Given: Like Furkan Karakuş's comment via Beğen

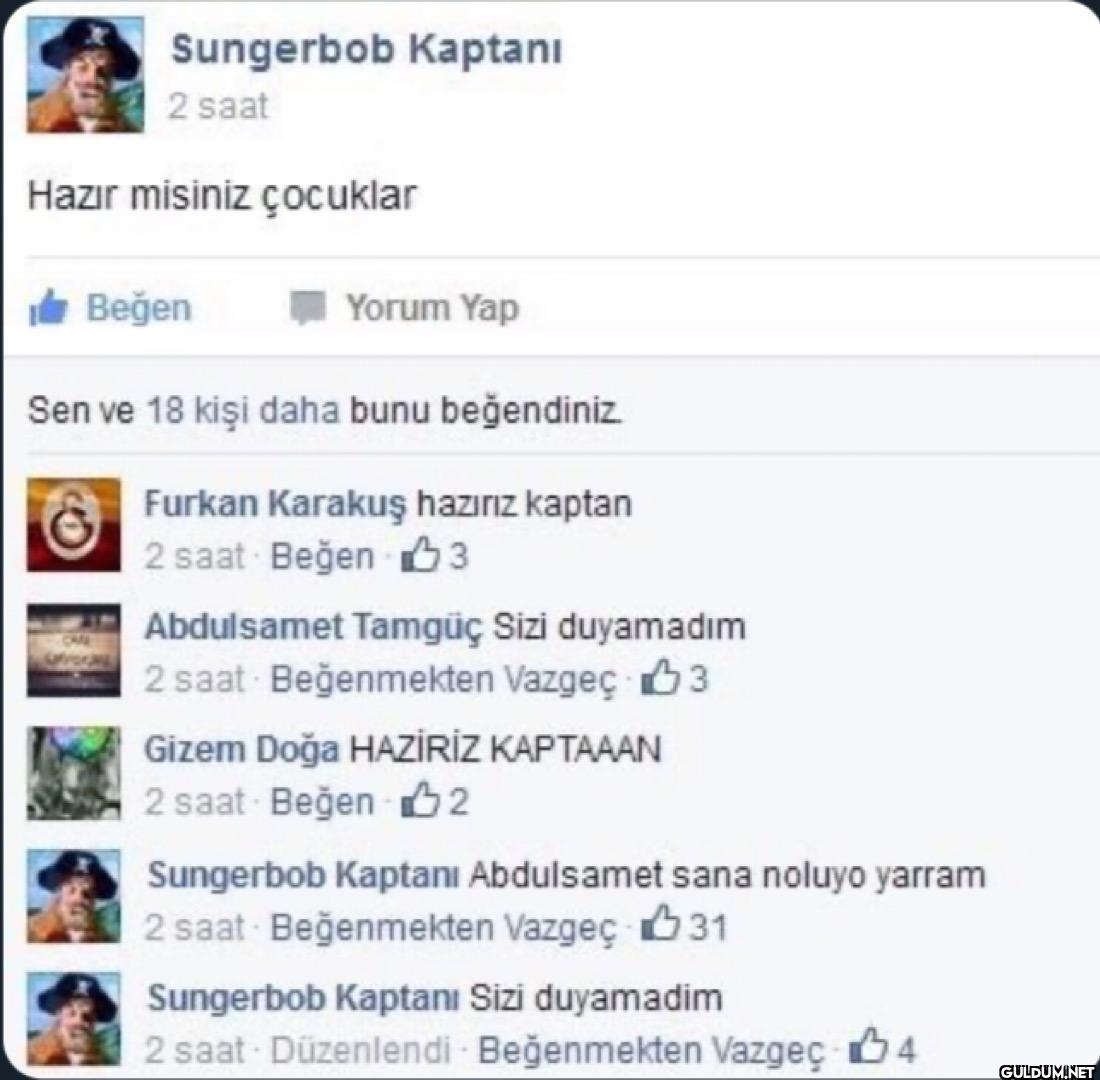Looking at the screenshot, I should [322, 556].
